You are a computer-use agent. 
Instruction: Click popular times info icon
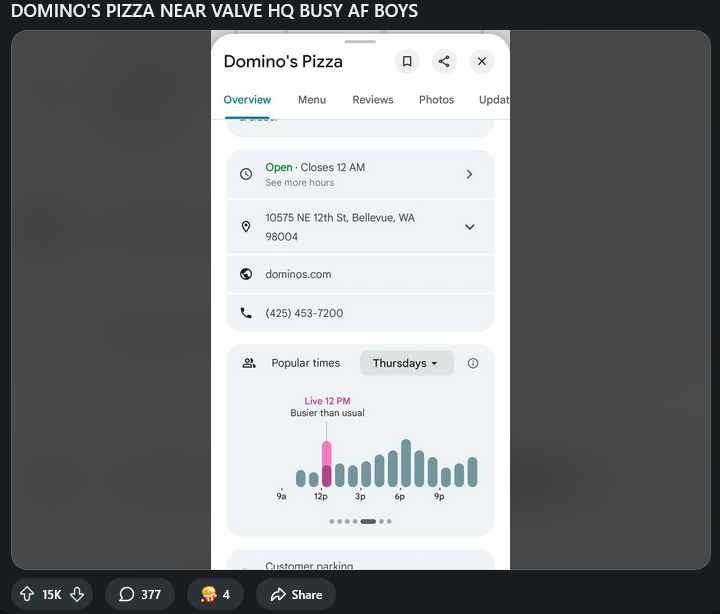pyautogui.click(x=472, y=363)
